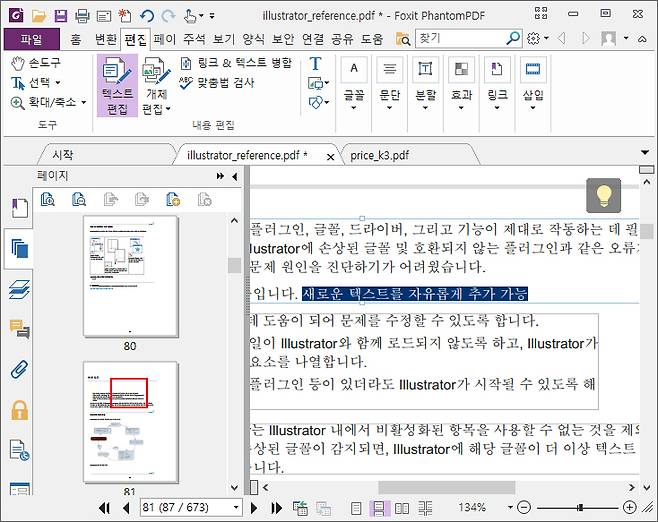Screen dimensions: 658x522
Task: Expand the 선택 tool dropdown
Action: pos(58,83)
